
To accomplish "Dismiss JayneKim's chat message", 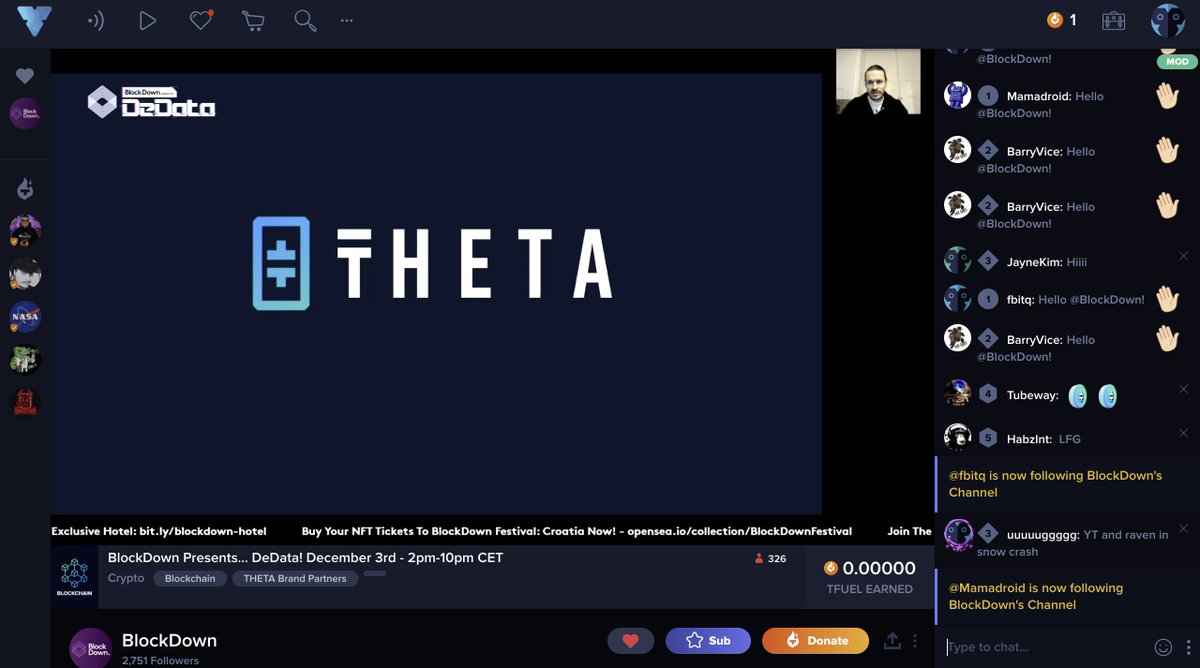I will 1184,257.
